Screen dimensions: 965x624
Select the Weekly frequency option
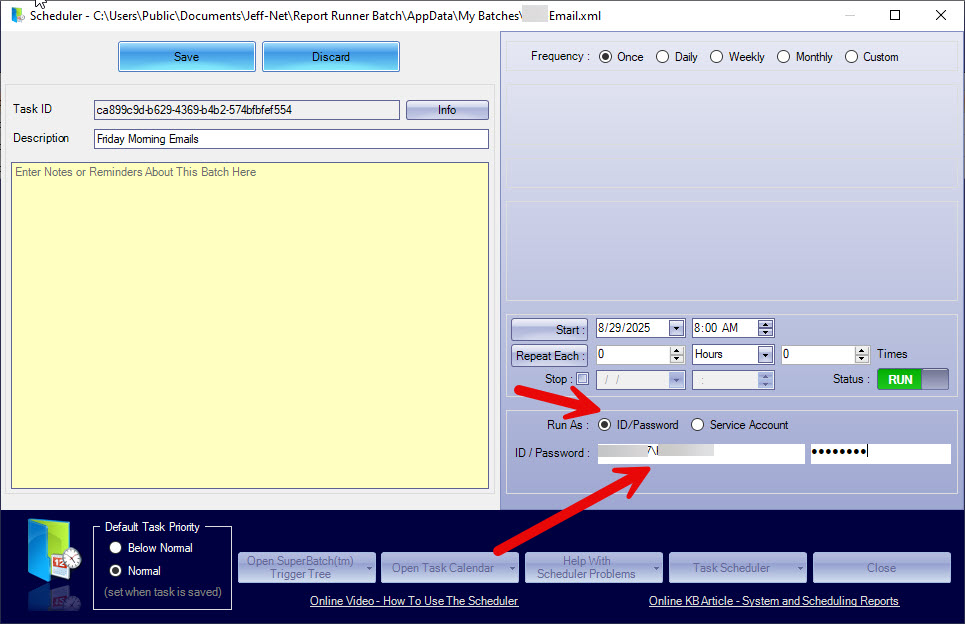[x=717, y=57]
